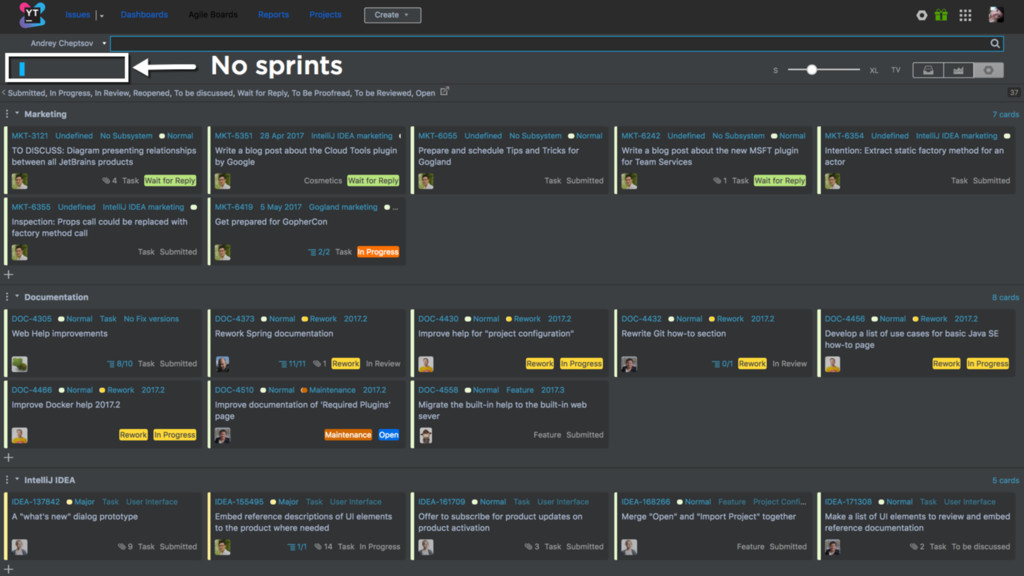Collapse the Marketing swimlane
The height and width of the screenshot is (576, 1024).
17,113
